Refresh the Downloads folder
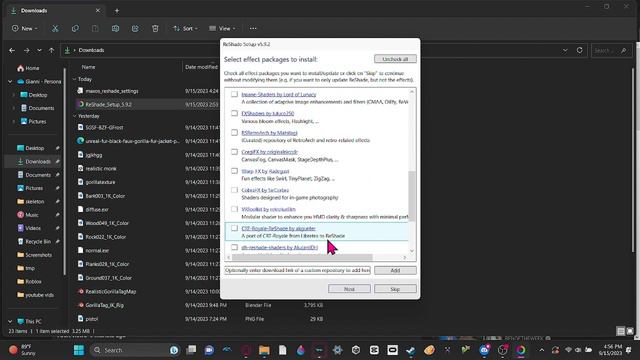 (580, 50)
